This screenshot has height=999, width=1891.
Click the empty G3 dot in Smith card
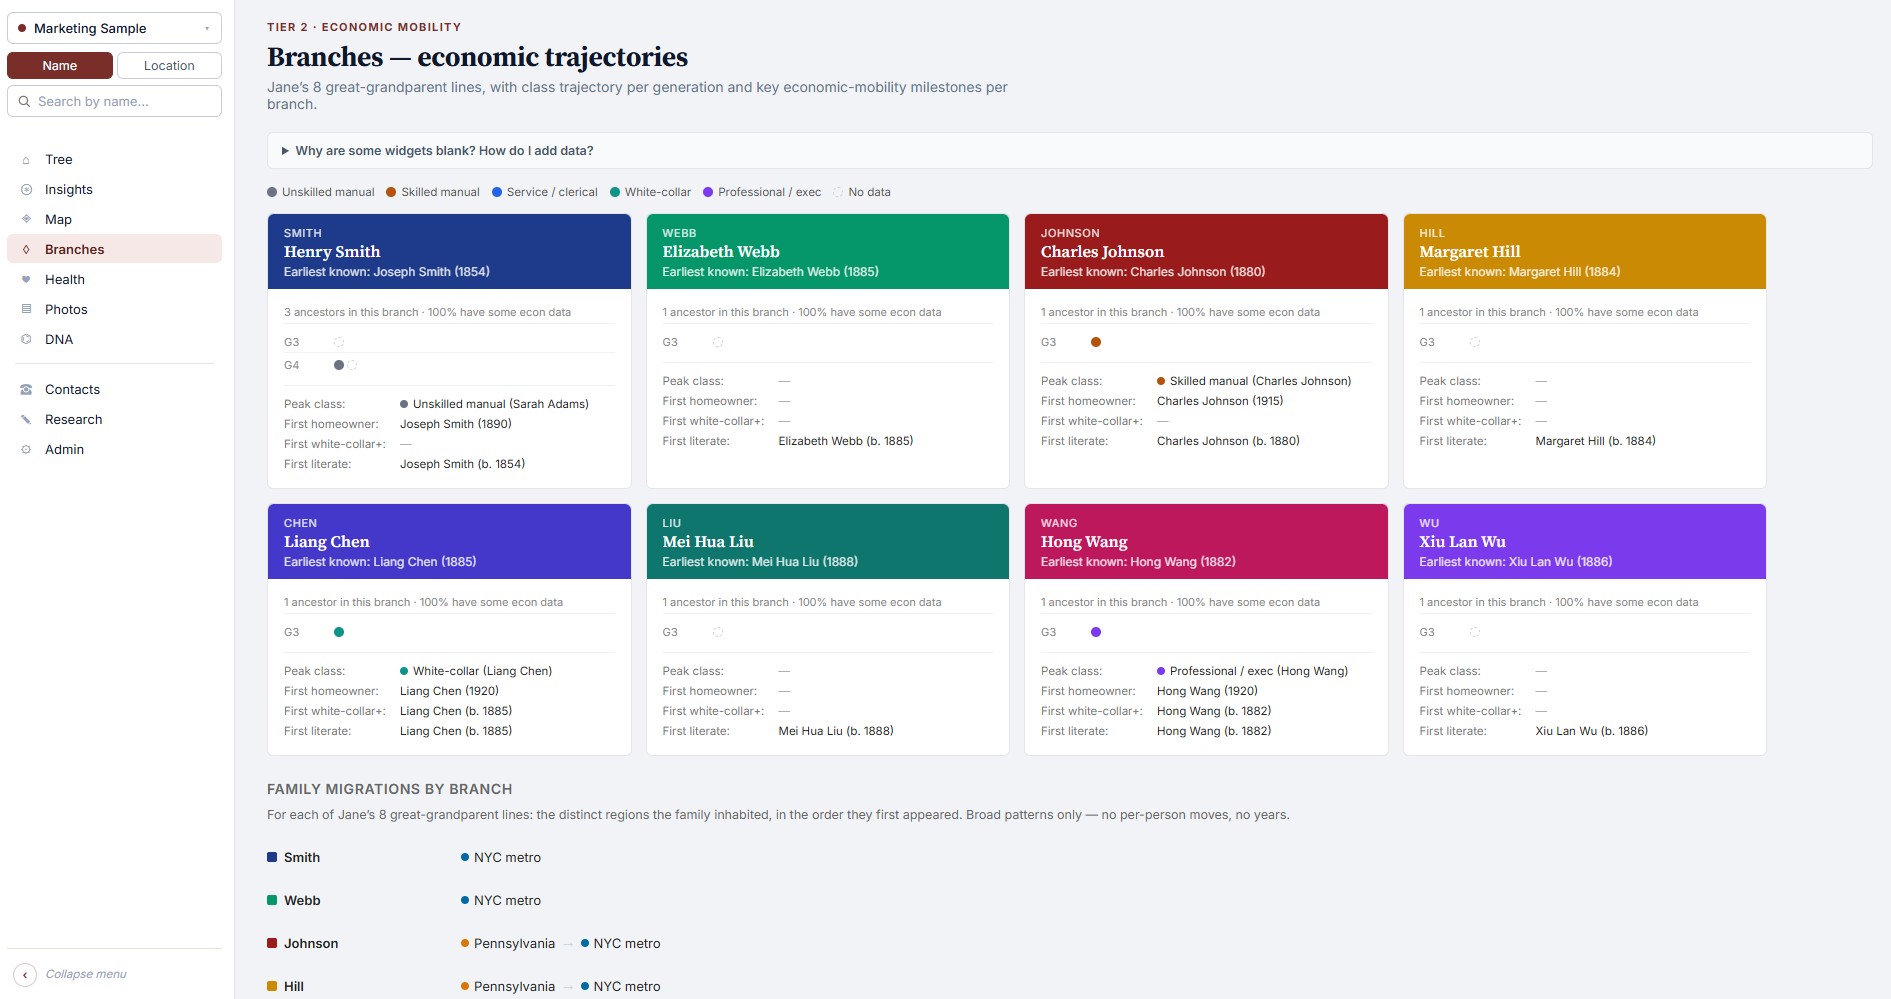(339, 342)
